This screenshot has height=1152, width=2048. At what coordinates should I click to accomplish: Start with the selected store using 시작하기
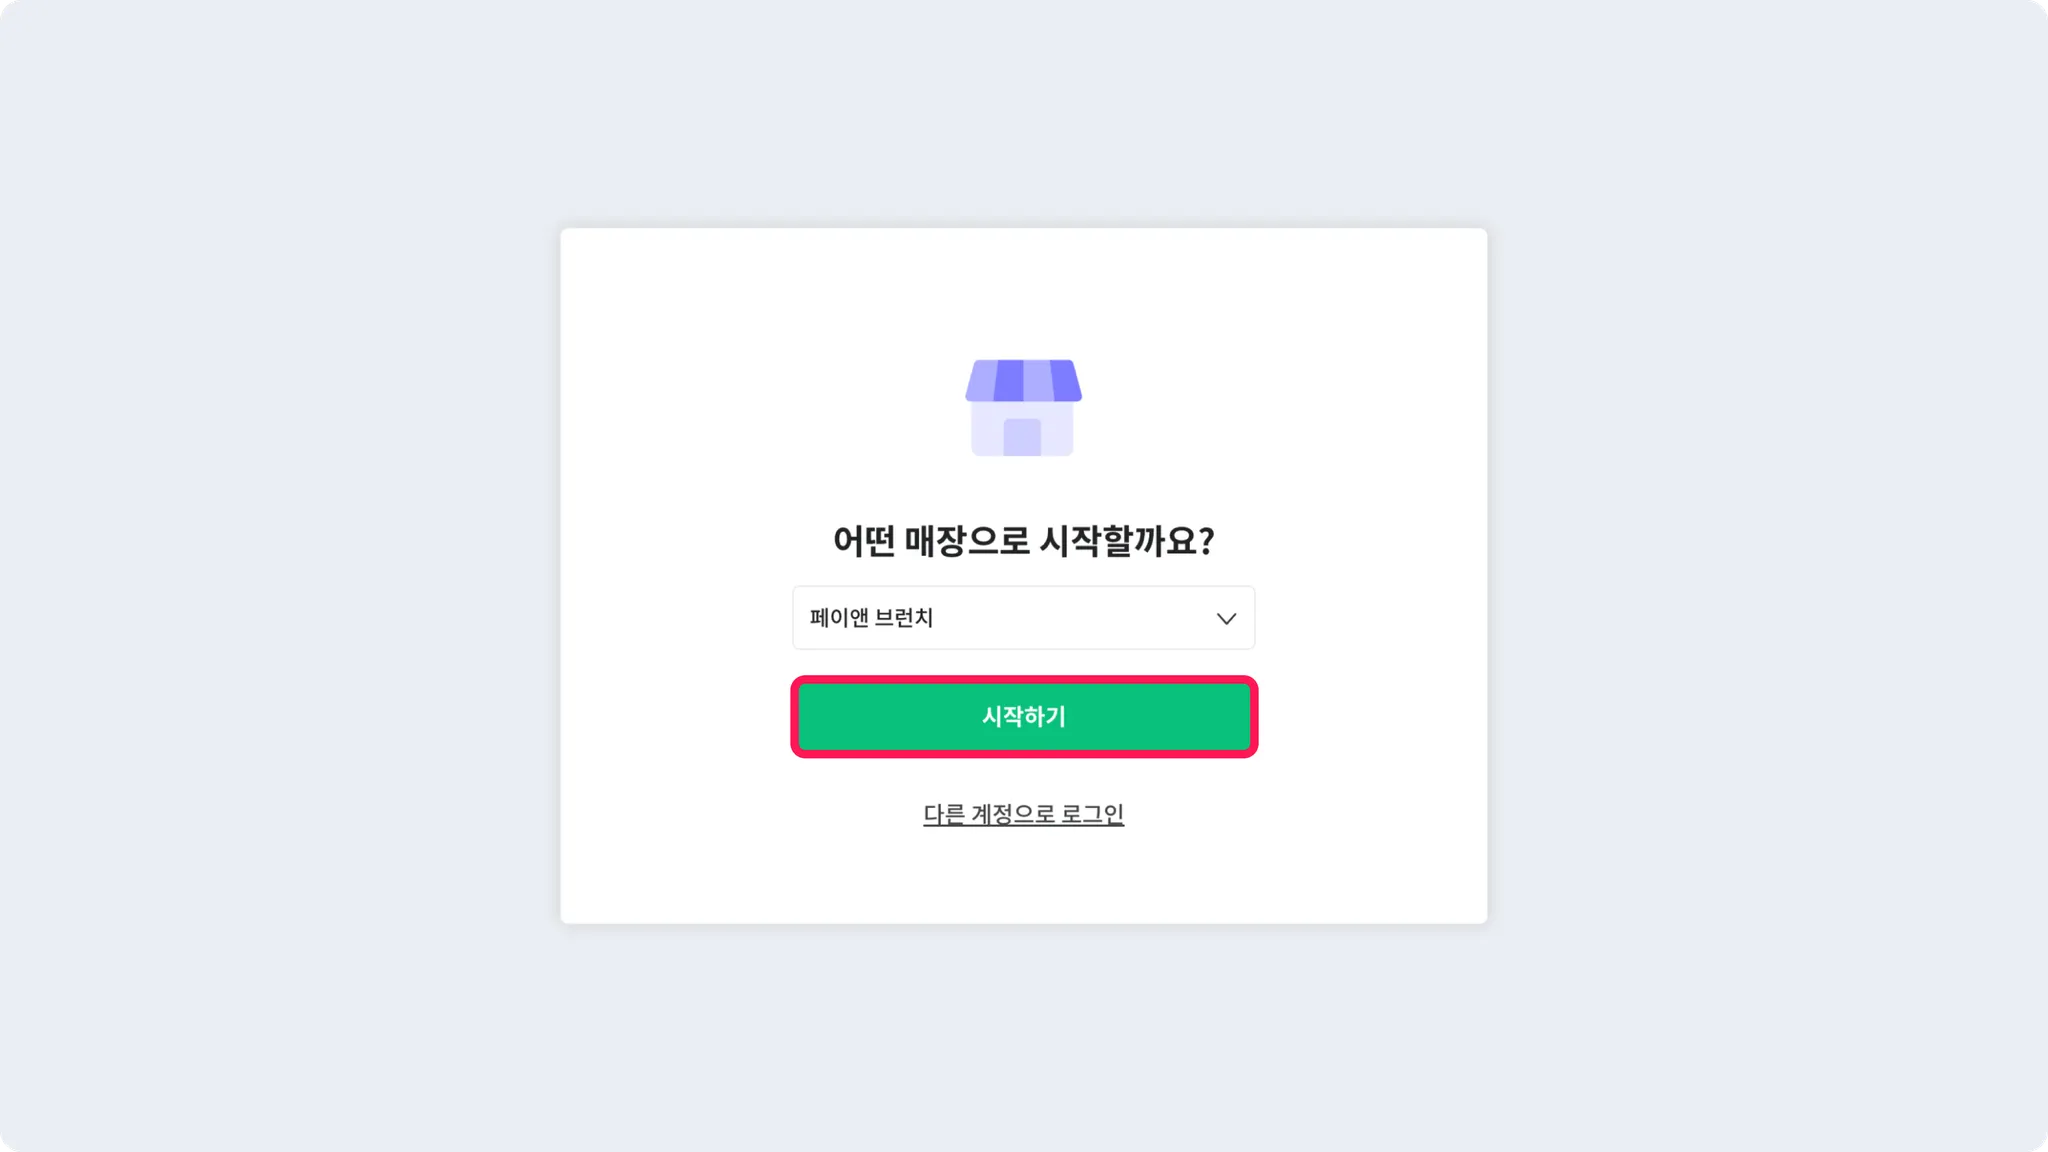(1023, 717)
